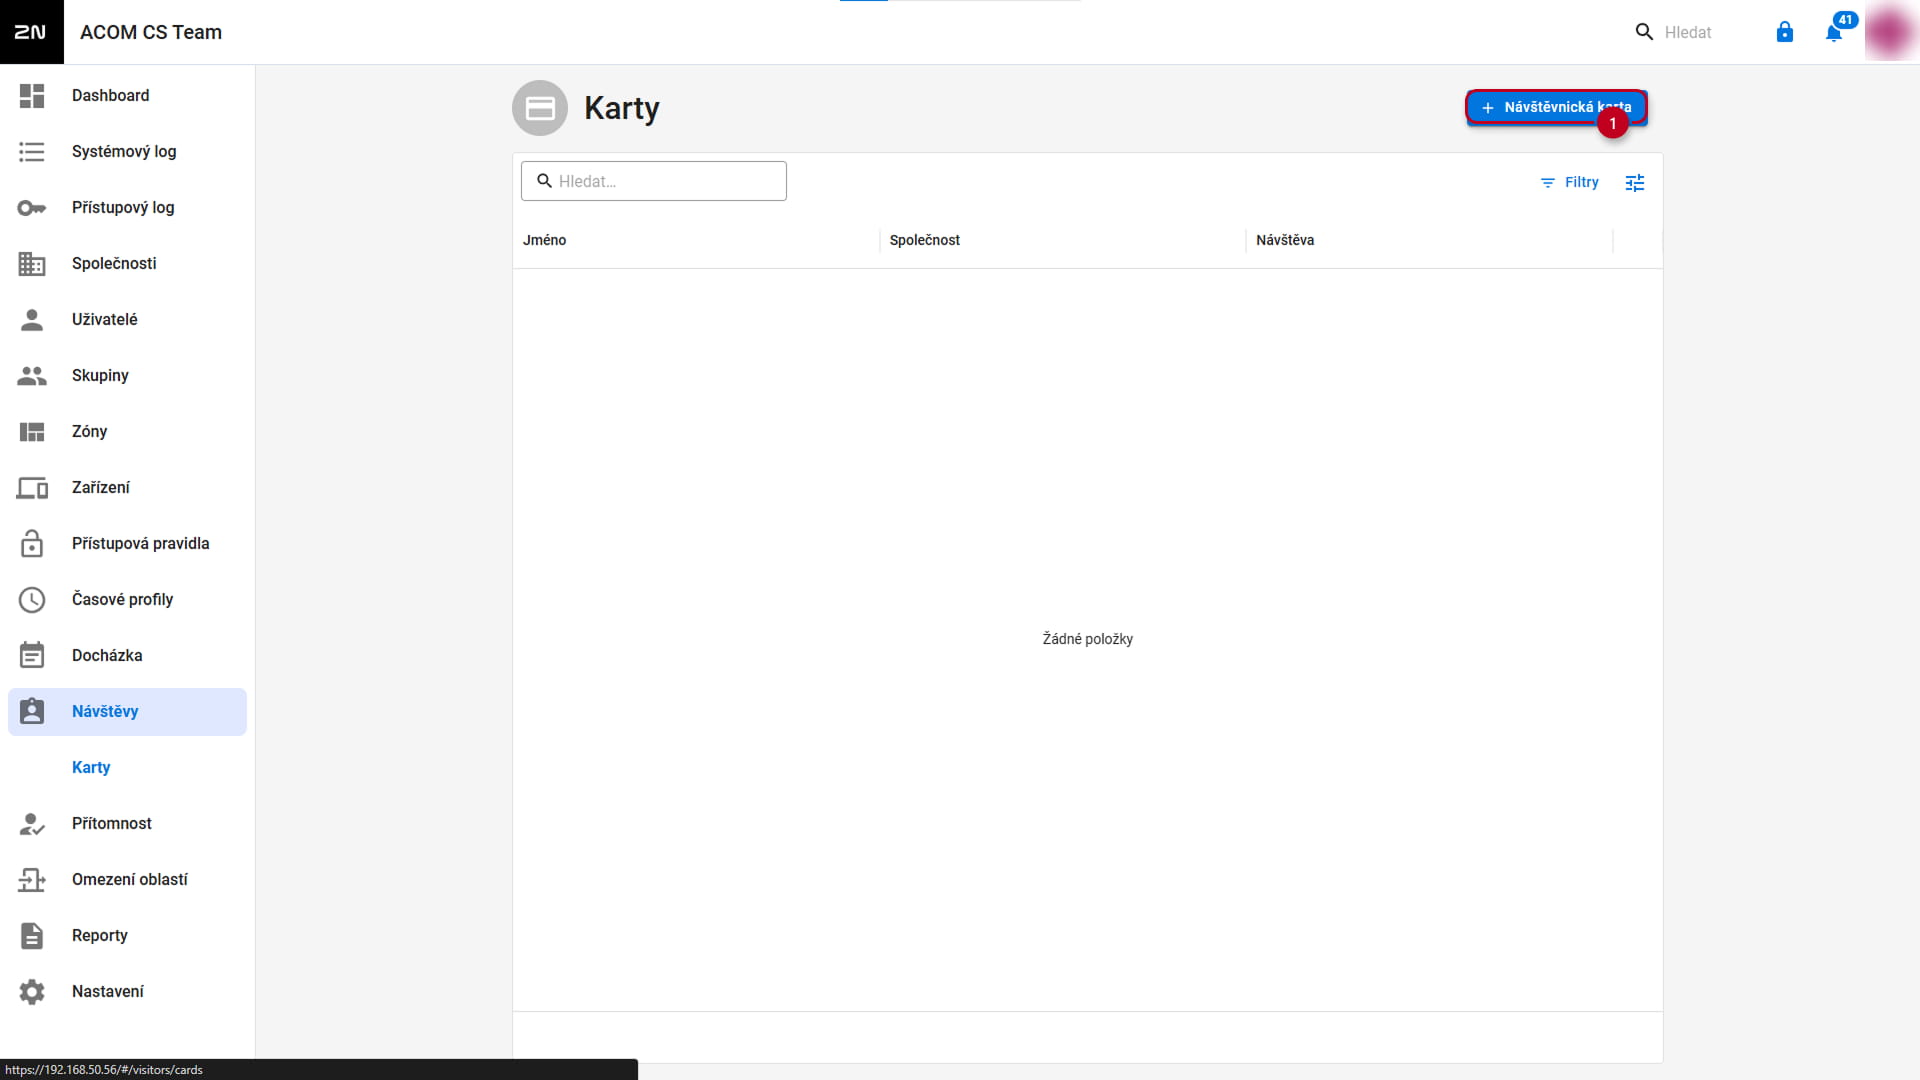Click the Přístupový log key icon
The width and height of the screenshot is (1920, 1080).
pos(32,208)
